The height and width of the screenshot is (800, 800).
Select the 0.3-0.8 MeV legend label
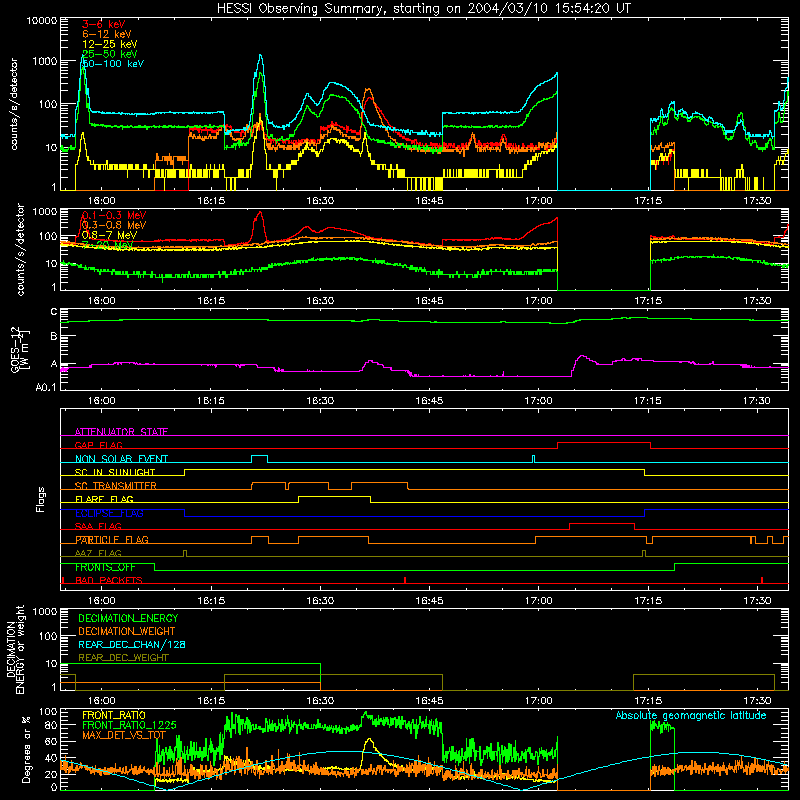tap(113, 225)
